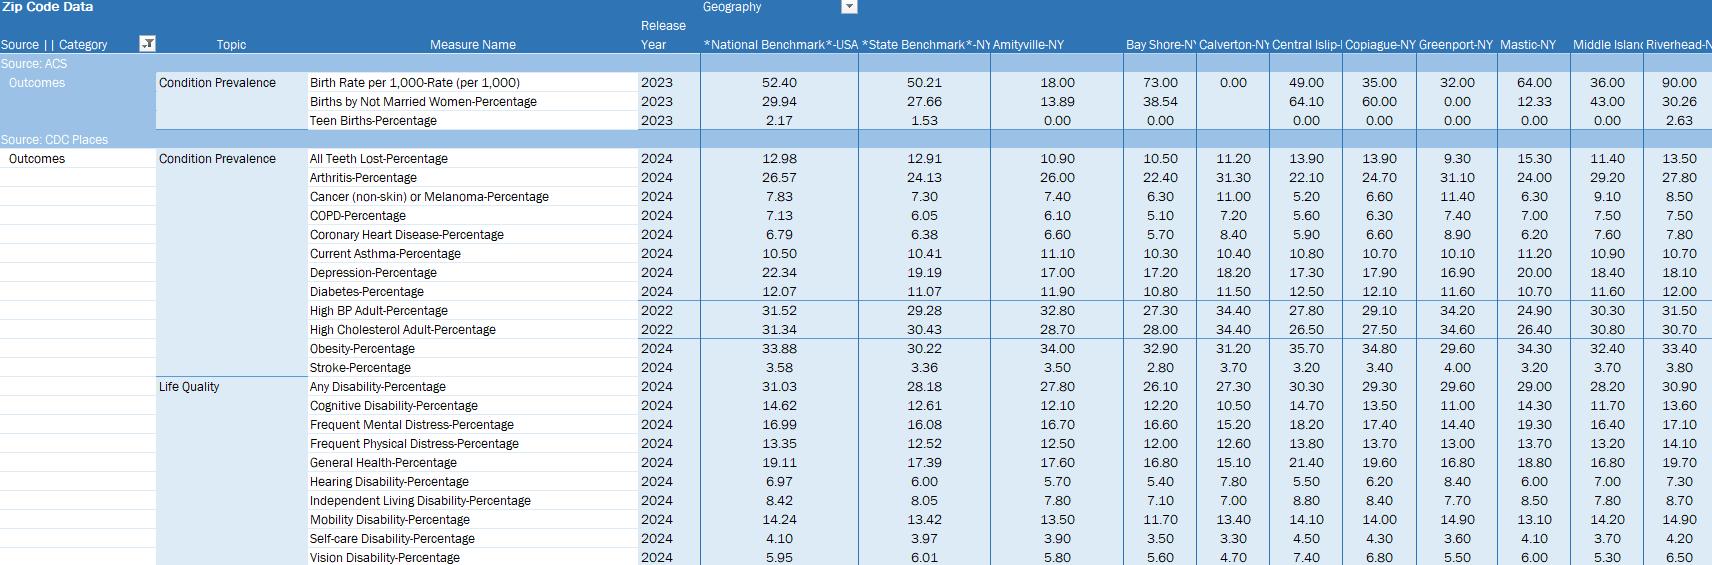Click the 'Diabetes-Percentage' measure

(x=367, y=292)
